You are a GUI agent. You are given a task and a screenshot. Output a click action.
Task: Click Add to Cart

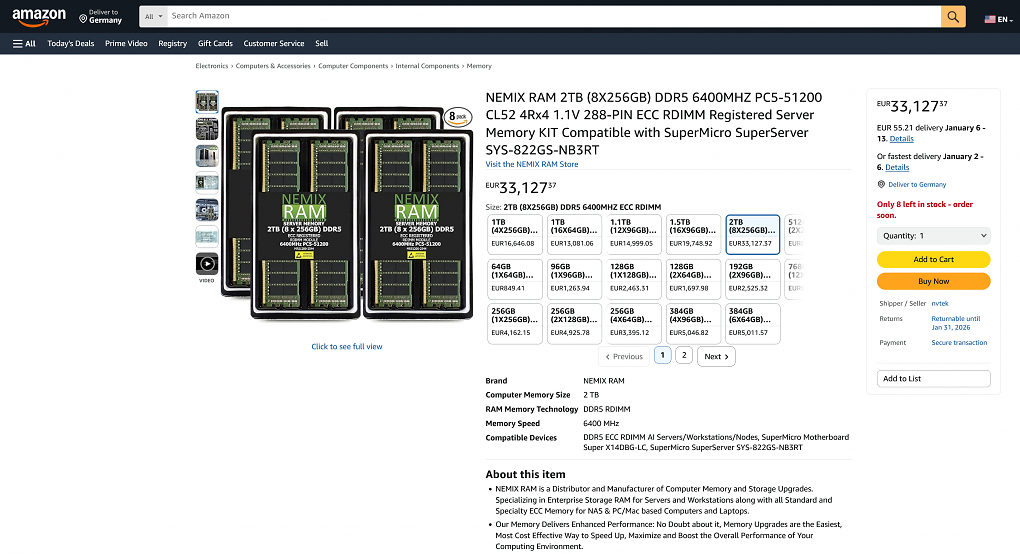click(933, 259)
